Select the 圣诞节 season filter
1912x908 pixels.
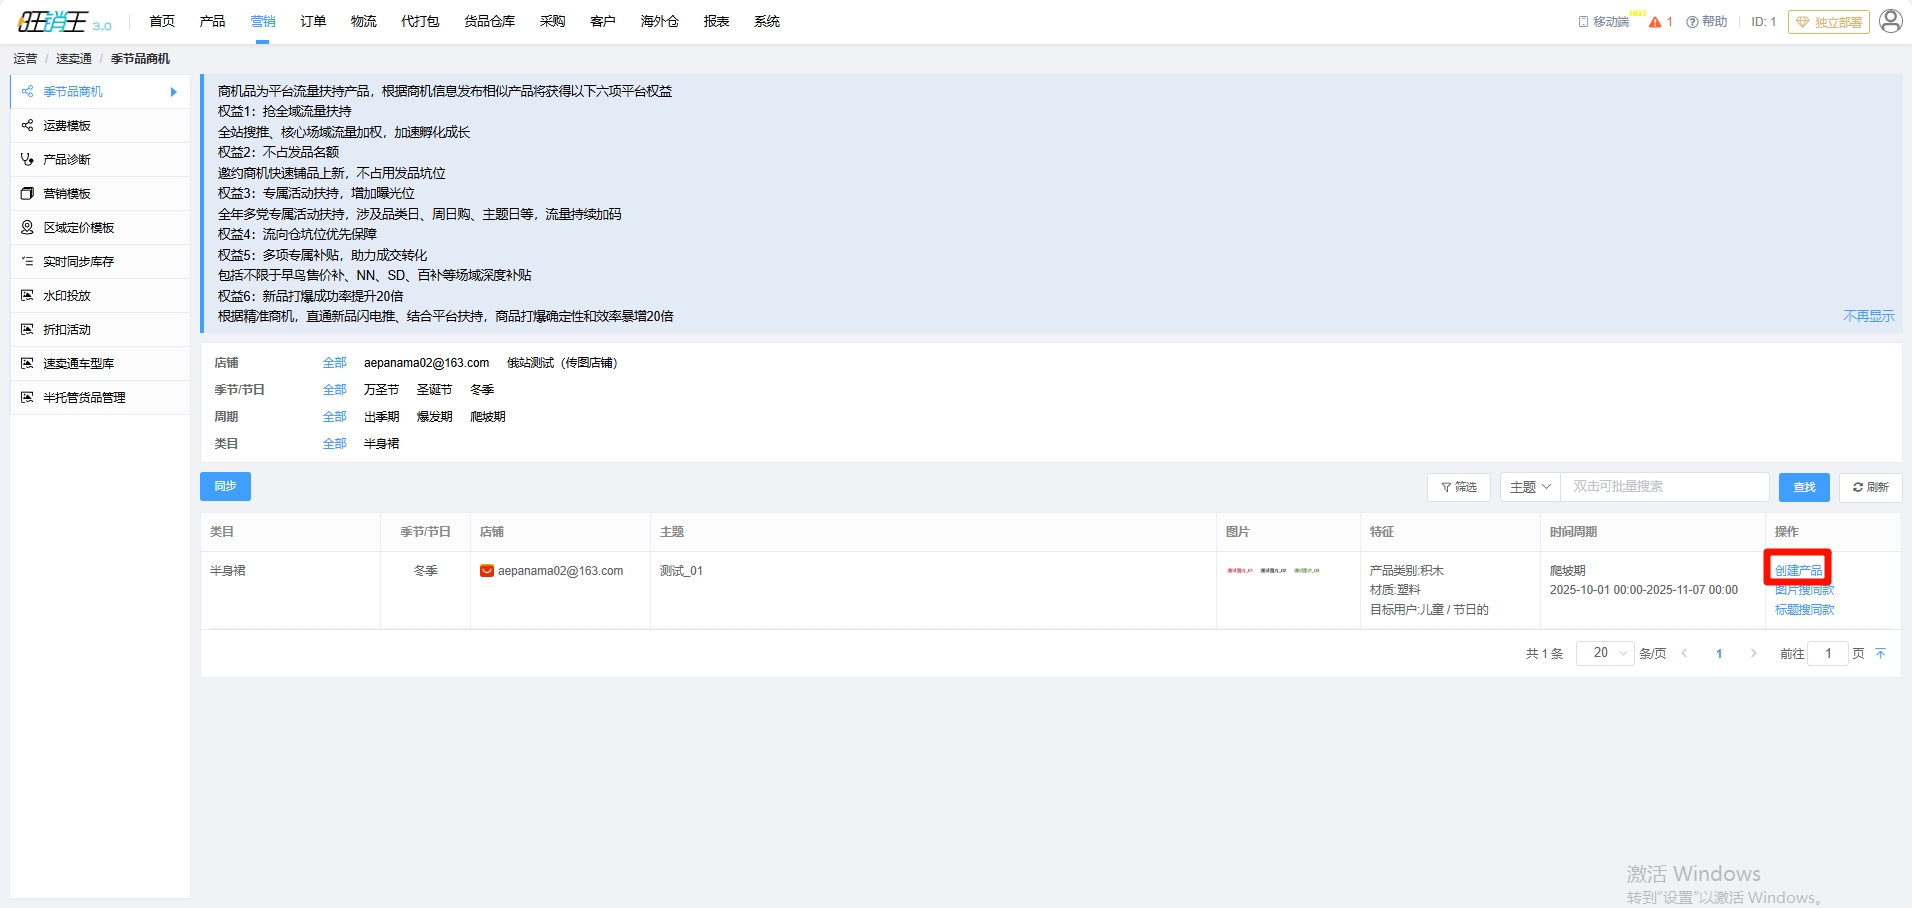click(x=434, y=390)
